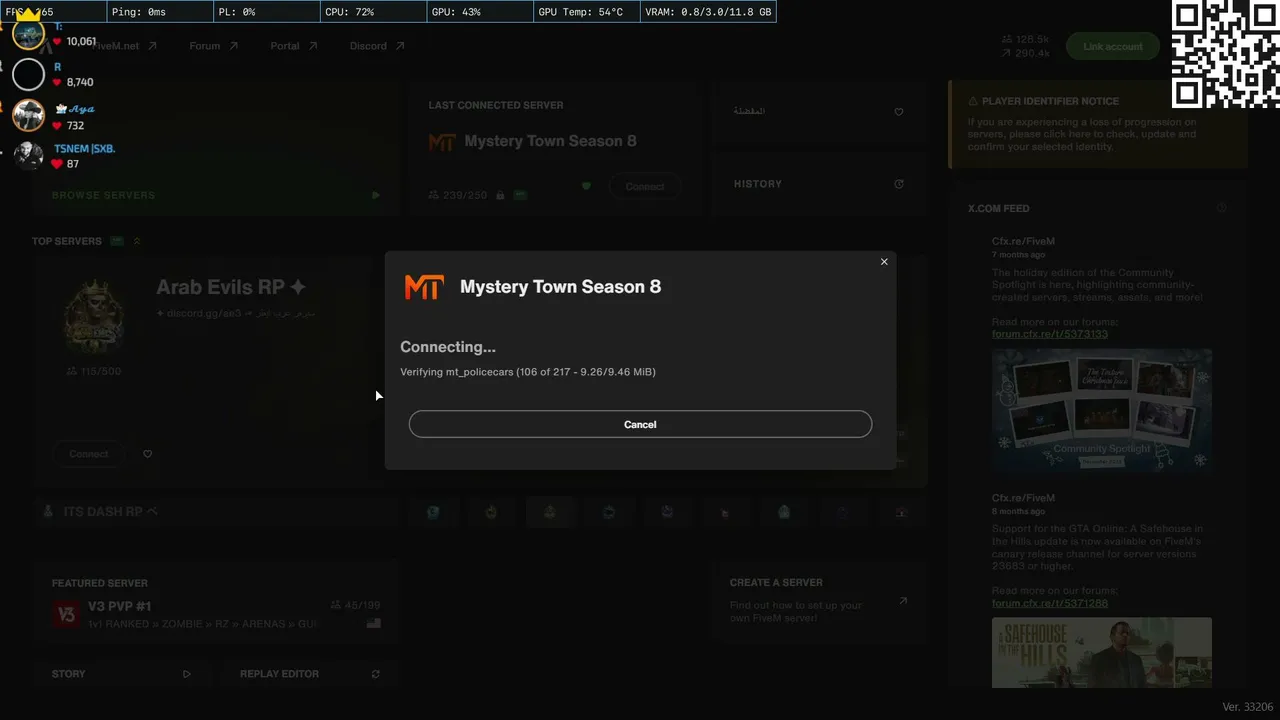This screenshot has height=720, width=1280.
Task: Click the Arab Evils RP server logo
Action: tap(93, 316)
